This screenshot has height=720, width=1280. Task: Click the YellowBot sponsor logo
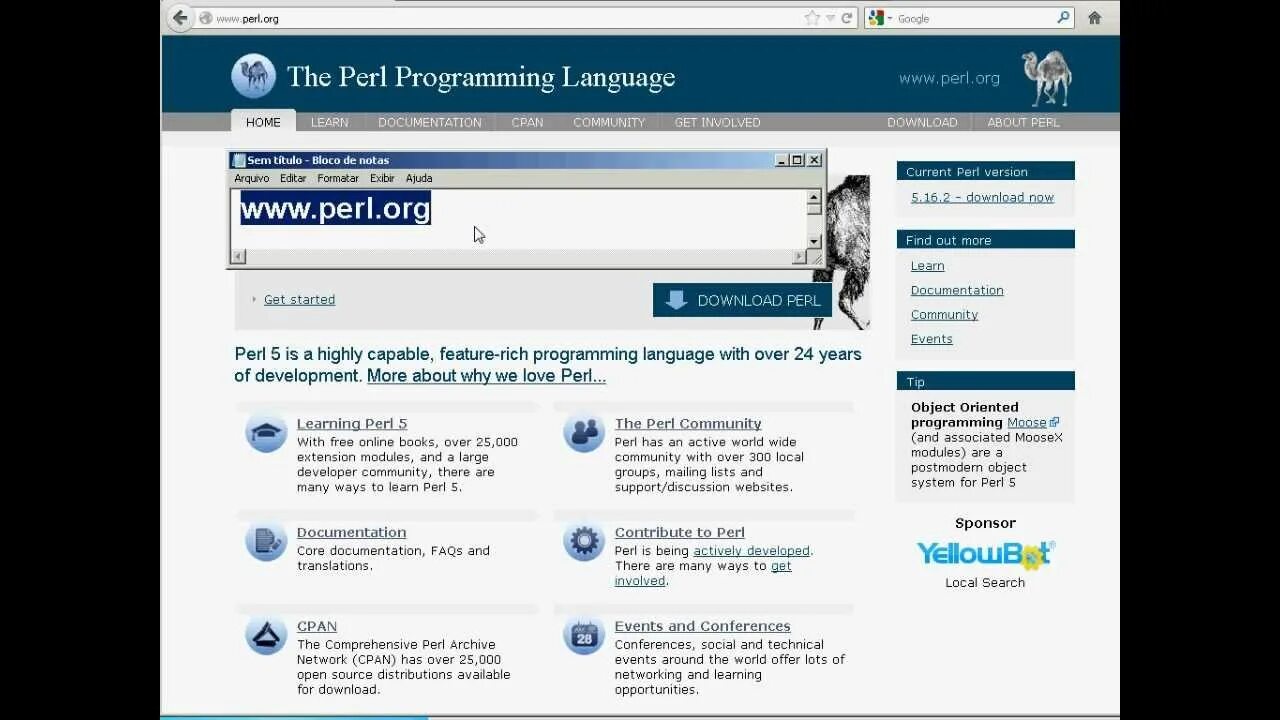985,555
